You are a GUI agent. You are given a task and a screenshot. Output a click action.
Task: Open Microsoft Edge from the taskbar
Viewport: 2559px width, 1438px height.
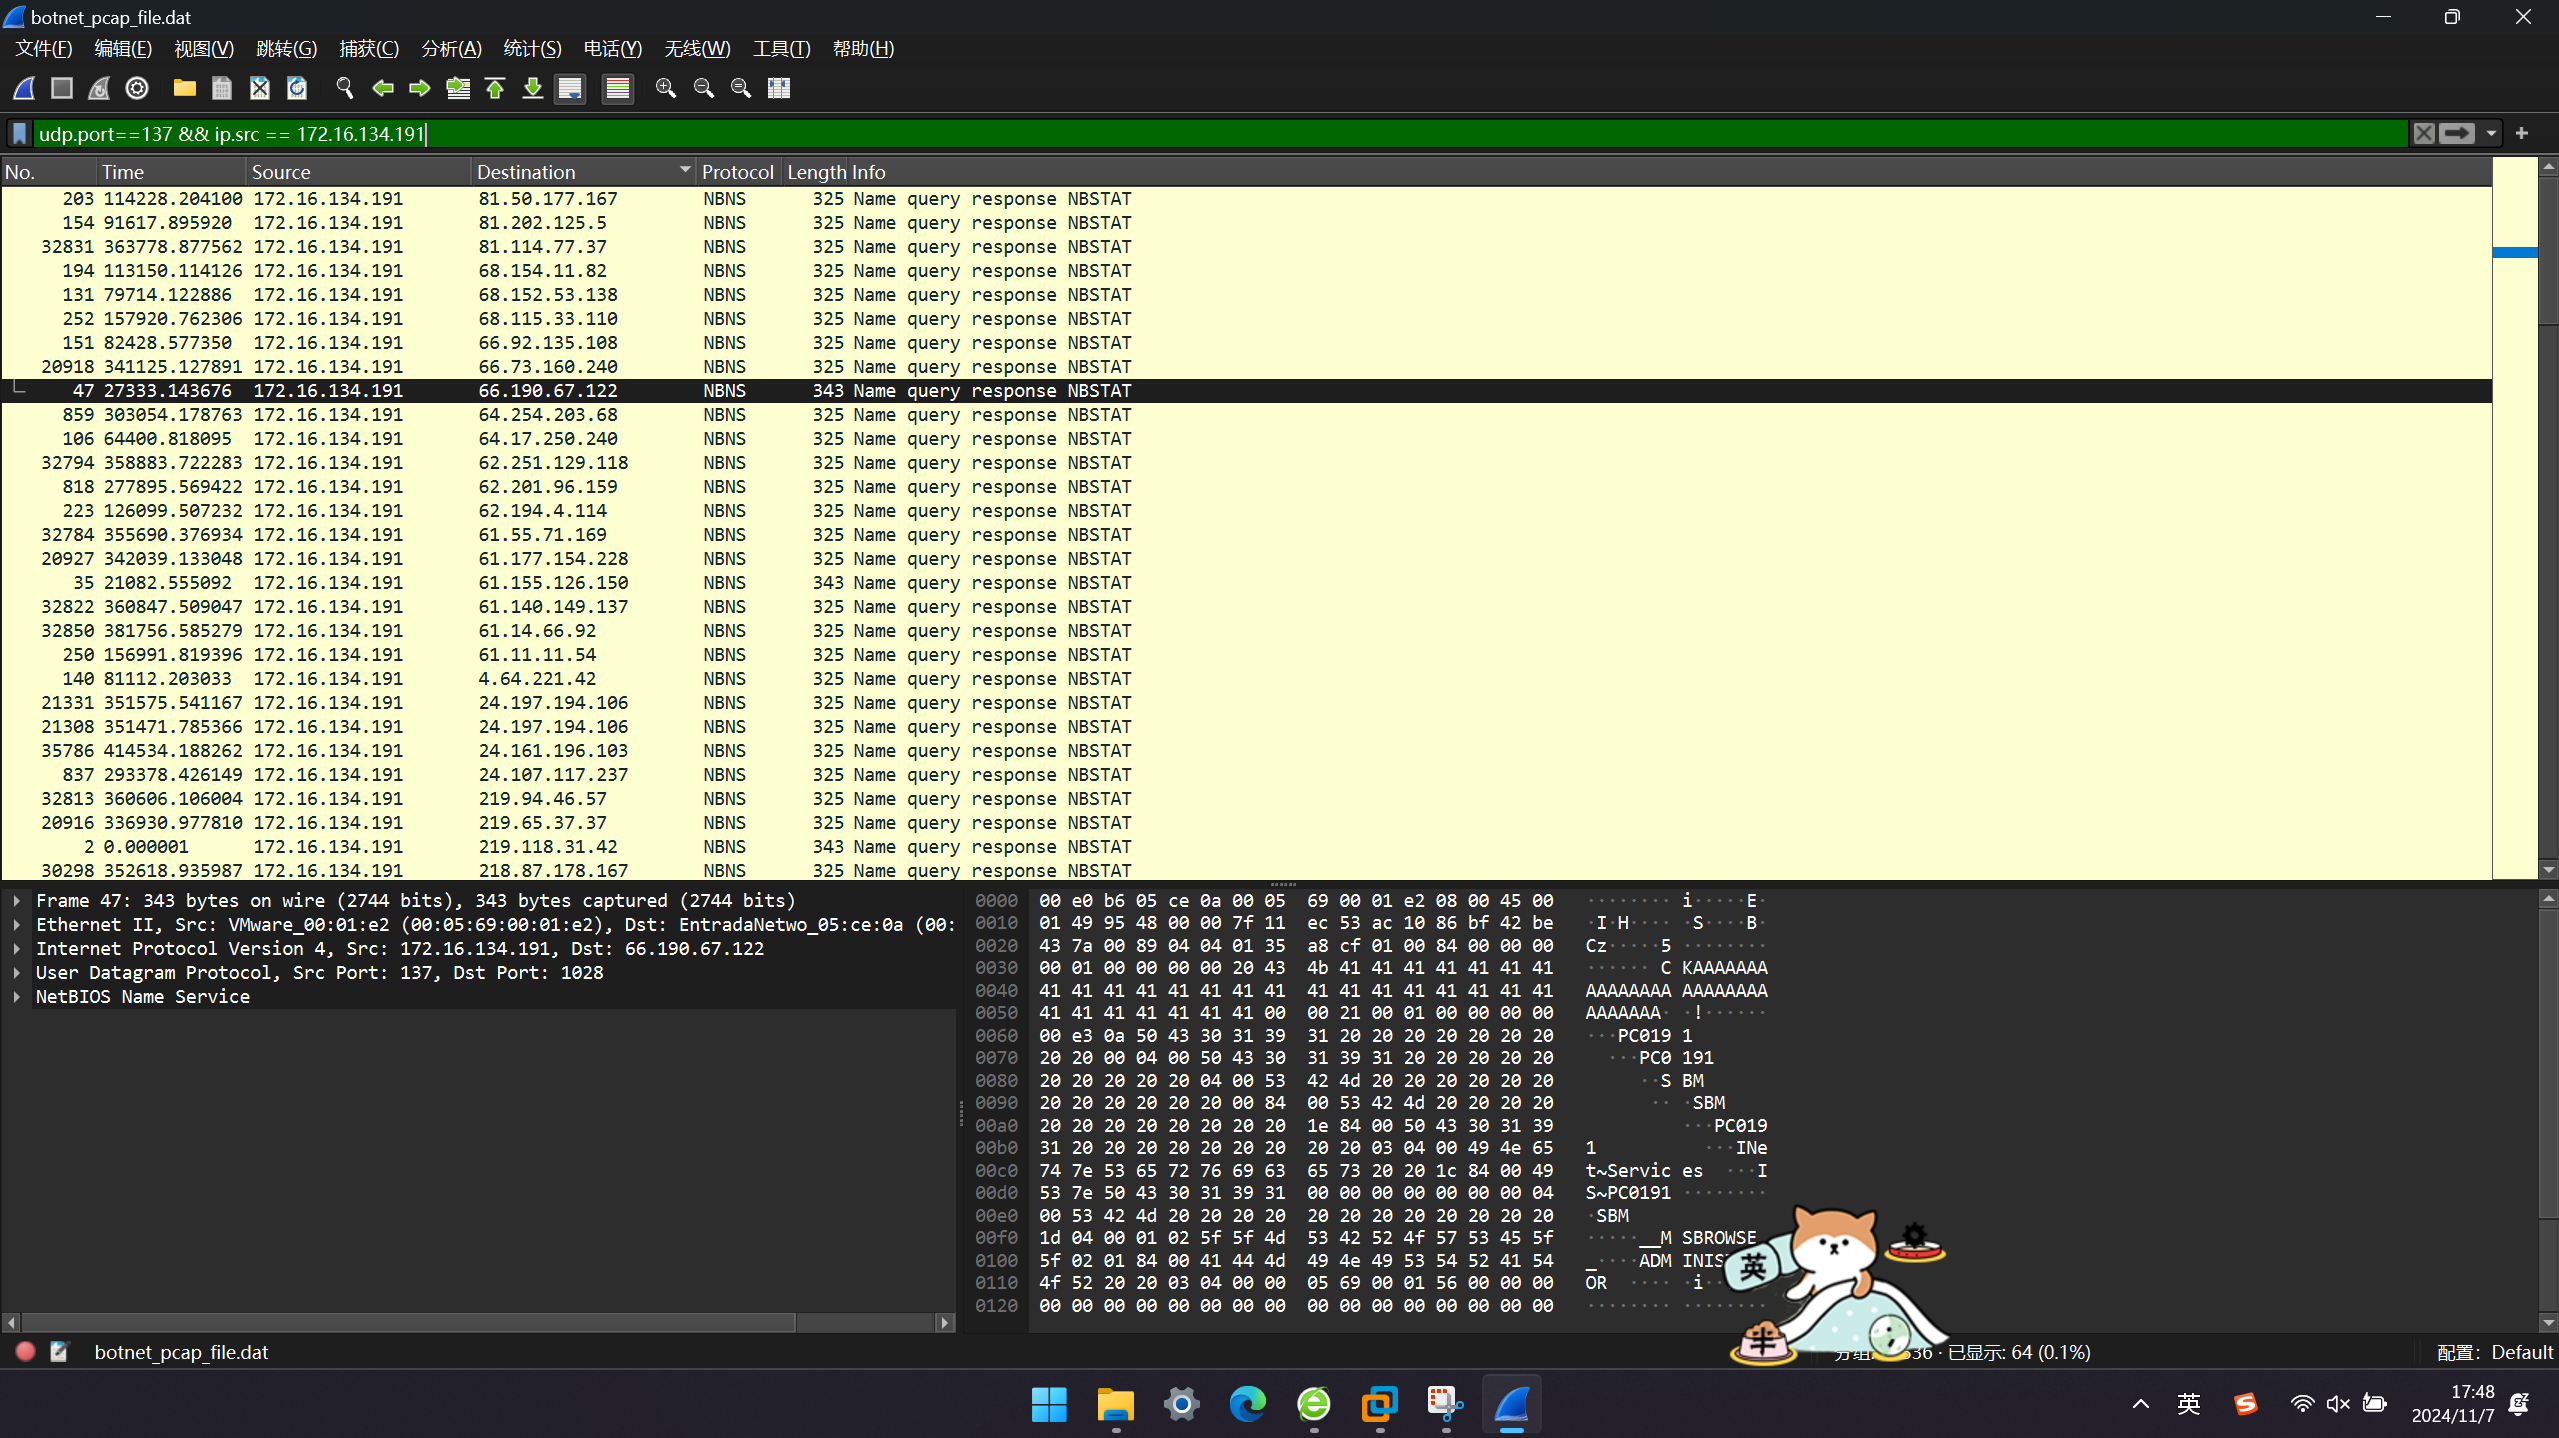click(1247, 1404)
